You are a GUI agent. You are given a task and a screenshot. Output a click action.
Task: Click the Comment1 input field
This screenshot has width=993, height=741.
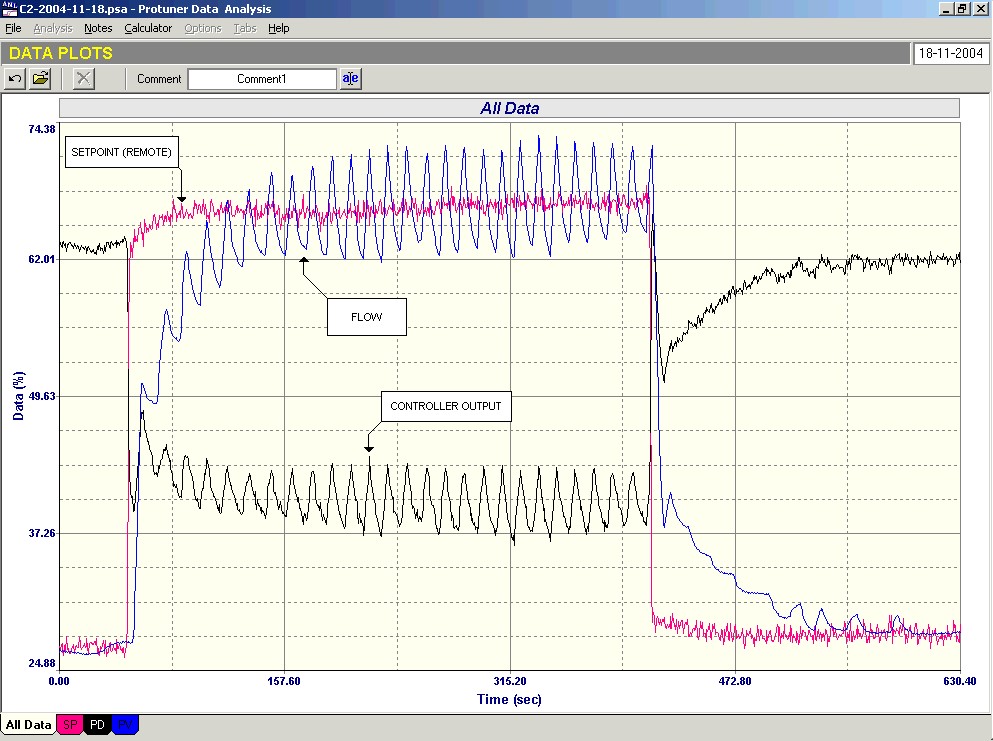pos(262,79)
